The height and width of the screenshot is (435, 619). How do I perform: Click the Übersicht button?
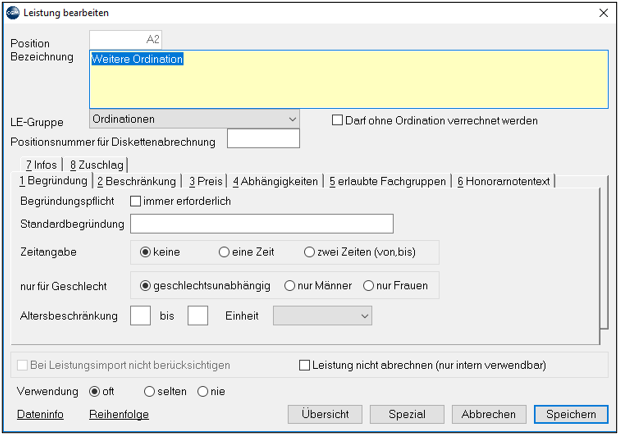pyautogui.click(x=325, y=414)
